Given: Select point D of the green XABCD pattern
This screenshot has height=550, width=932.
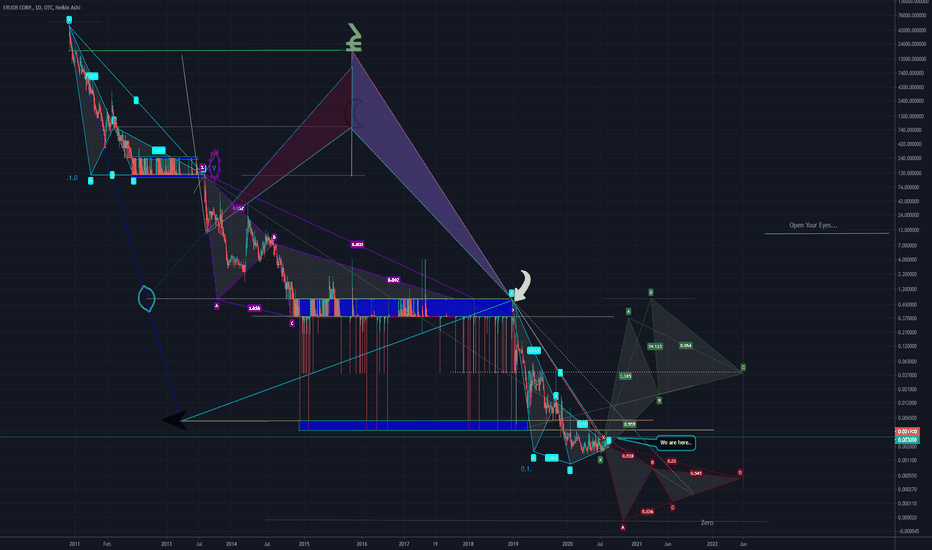Looking at the screenshot, I should tap(651, 293).
